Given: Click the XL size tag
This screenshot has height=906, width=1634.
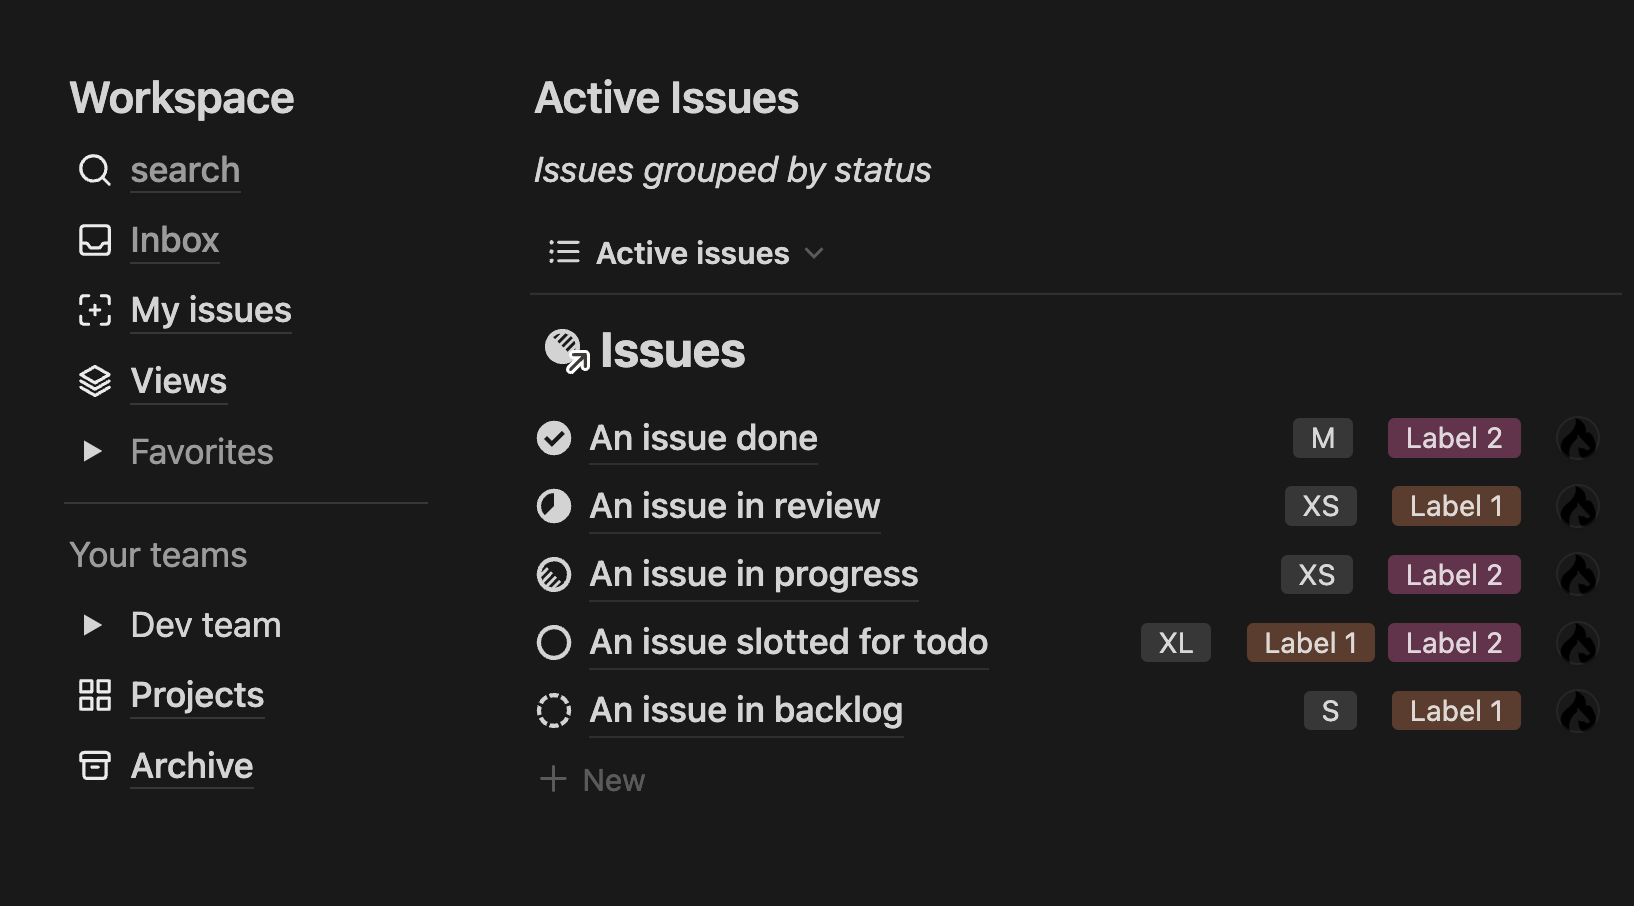Looking at the screenshot, I should tap(1176, 643).
